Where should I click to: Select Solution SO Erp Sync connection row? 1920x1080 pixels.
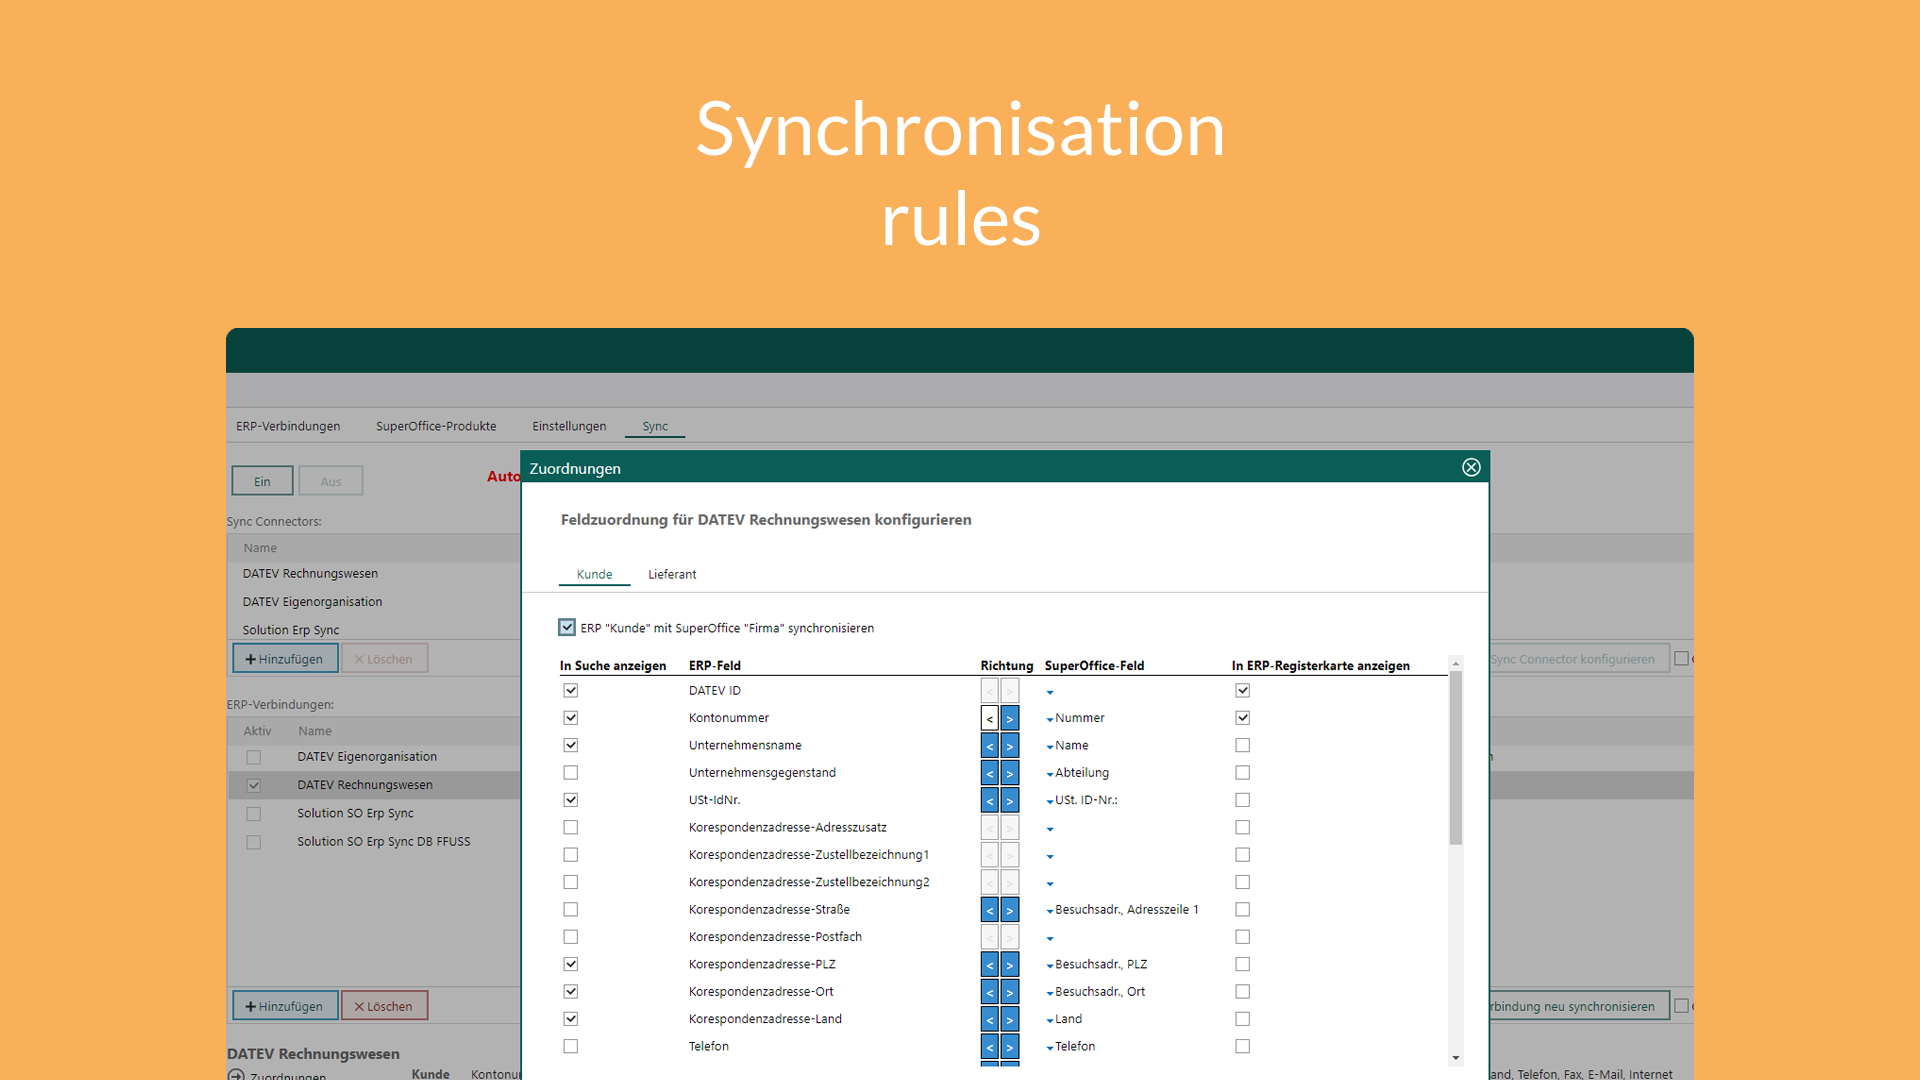pyautogui.click(x=373, y=814)
